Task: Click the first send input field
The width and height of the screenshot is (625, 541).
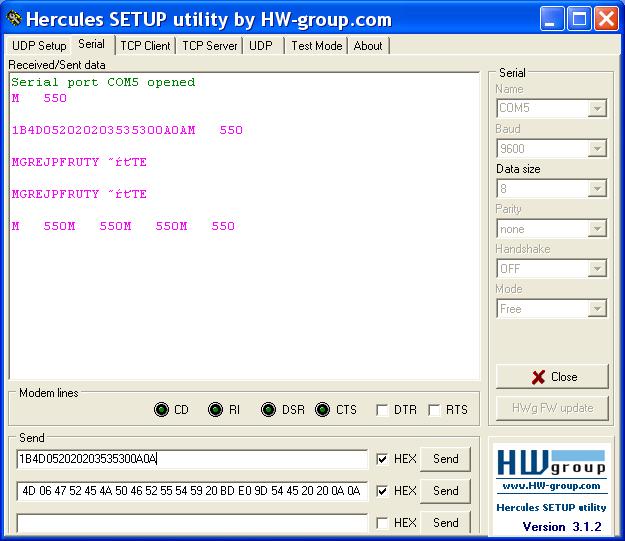Action: [192, 459]
